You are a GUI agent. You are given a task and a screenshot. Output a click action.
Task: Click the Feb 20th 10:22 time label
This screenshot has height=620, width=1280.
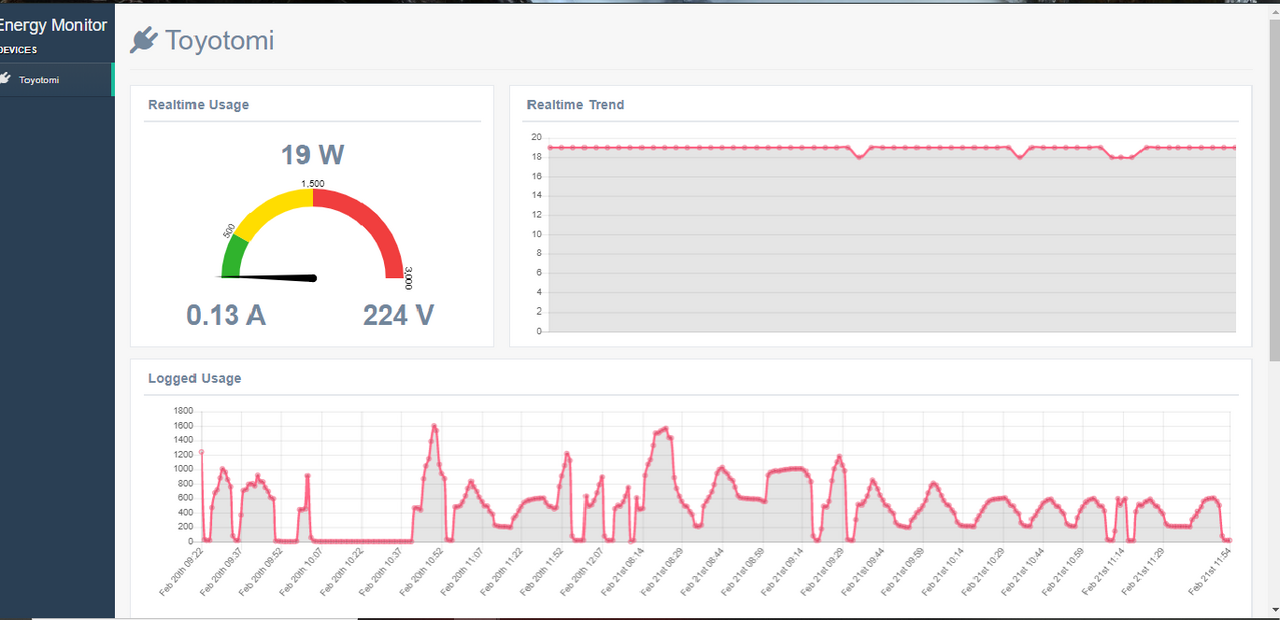(x=340, y=572)
